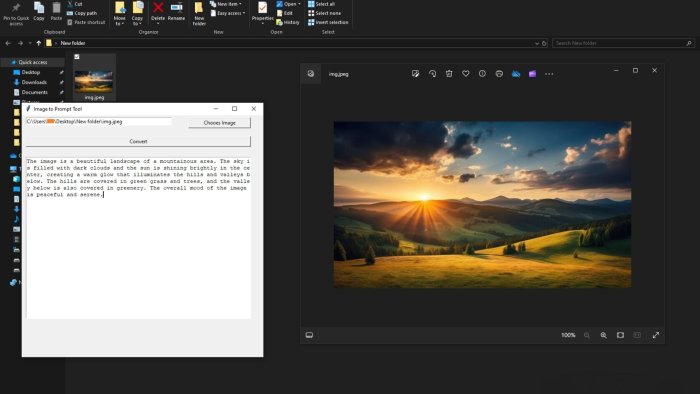
Task: Go up one folder level
Action: pos(39,43)
